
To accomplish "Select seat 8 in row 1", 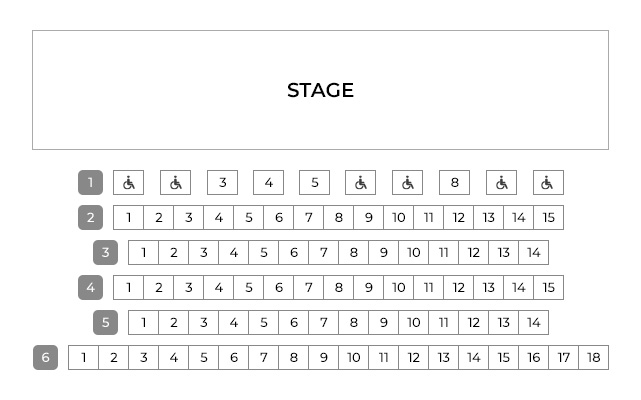I will pyautogui.click(x=455, y=182).
